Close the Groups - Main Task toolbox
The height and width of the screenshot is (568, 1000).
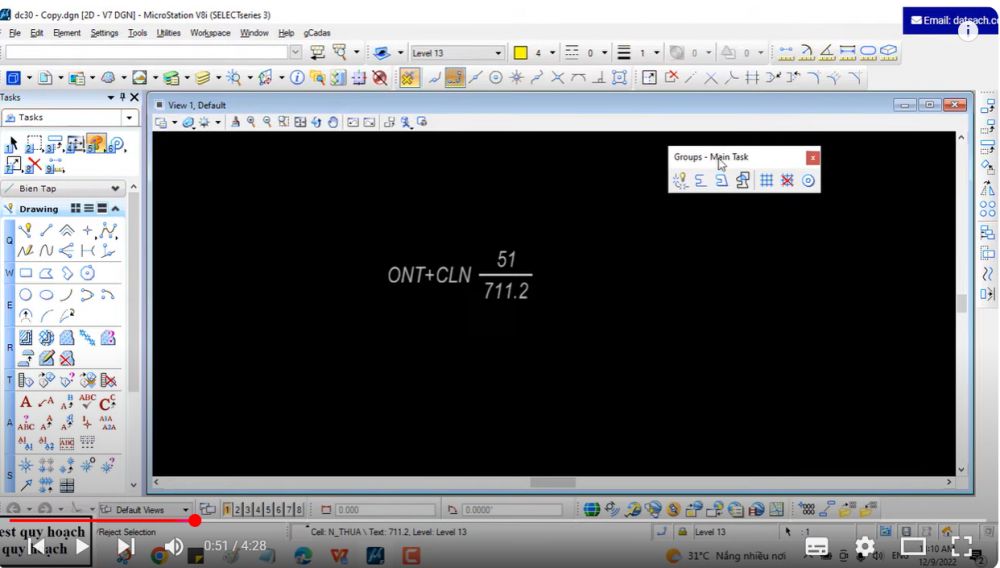[x=813, y=157]
